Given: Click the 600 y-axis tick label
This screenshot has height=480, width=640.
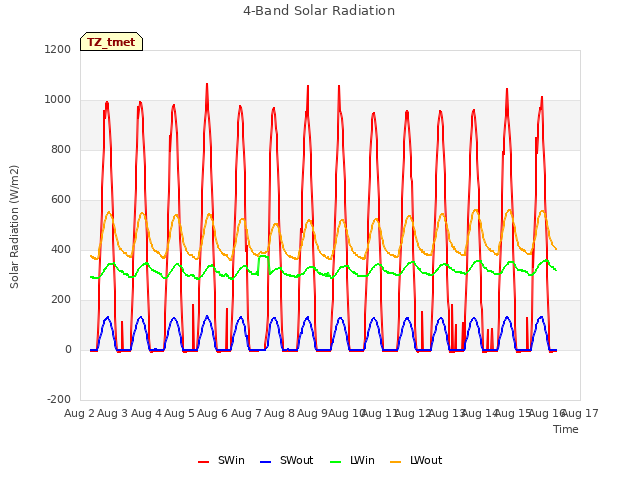Looking at the screenshot, I should [61, 200].
